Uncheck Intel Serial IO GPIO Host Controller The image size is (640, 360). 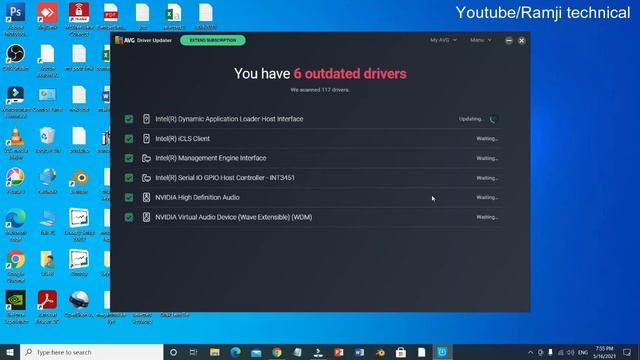coord(129,178)
